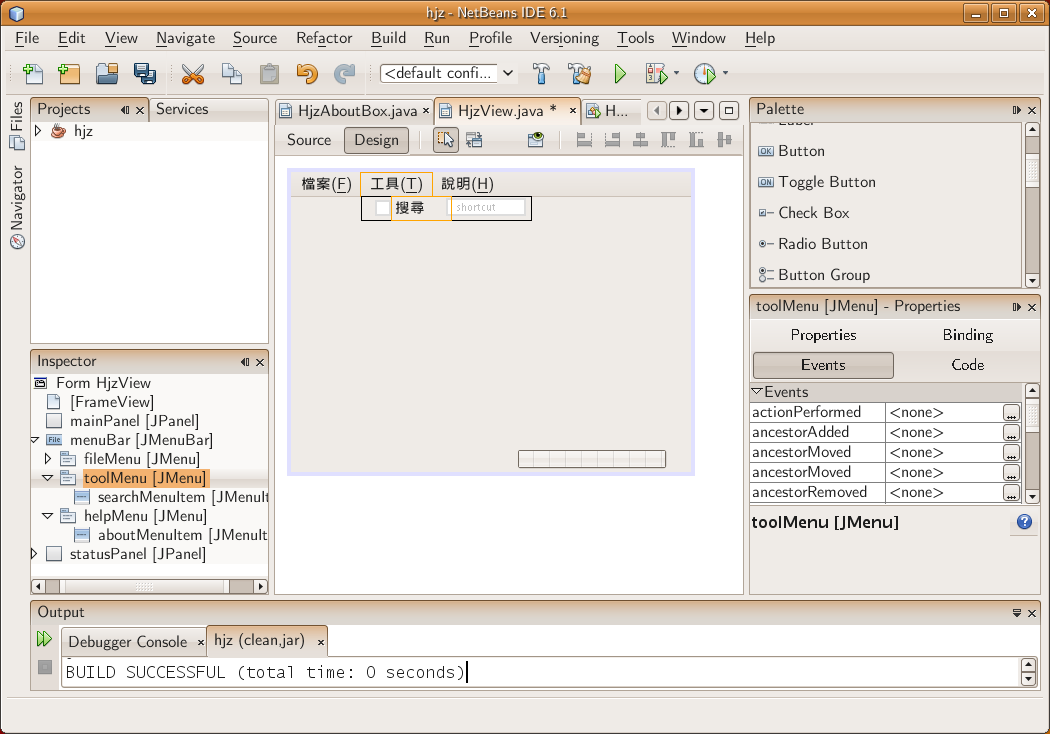Click the Clean and Build Project icon
This screenshot has height=734, width=1050.
(x=578, y=73)
